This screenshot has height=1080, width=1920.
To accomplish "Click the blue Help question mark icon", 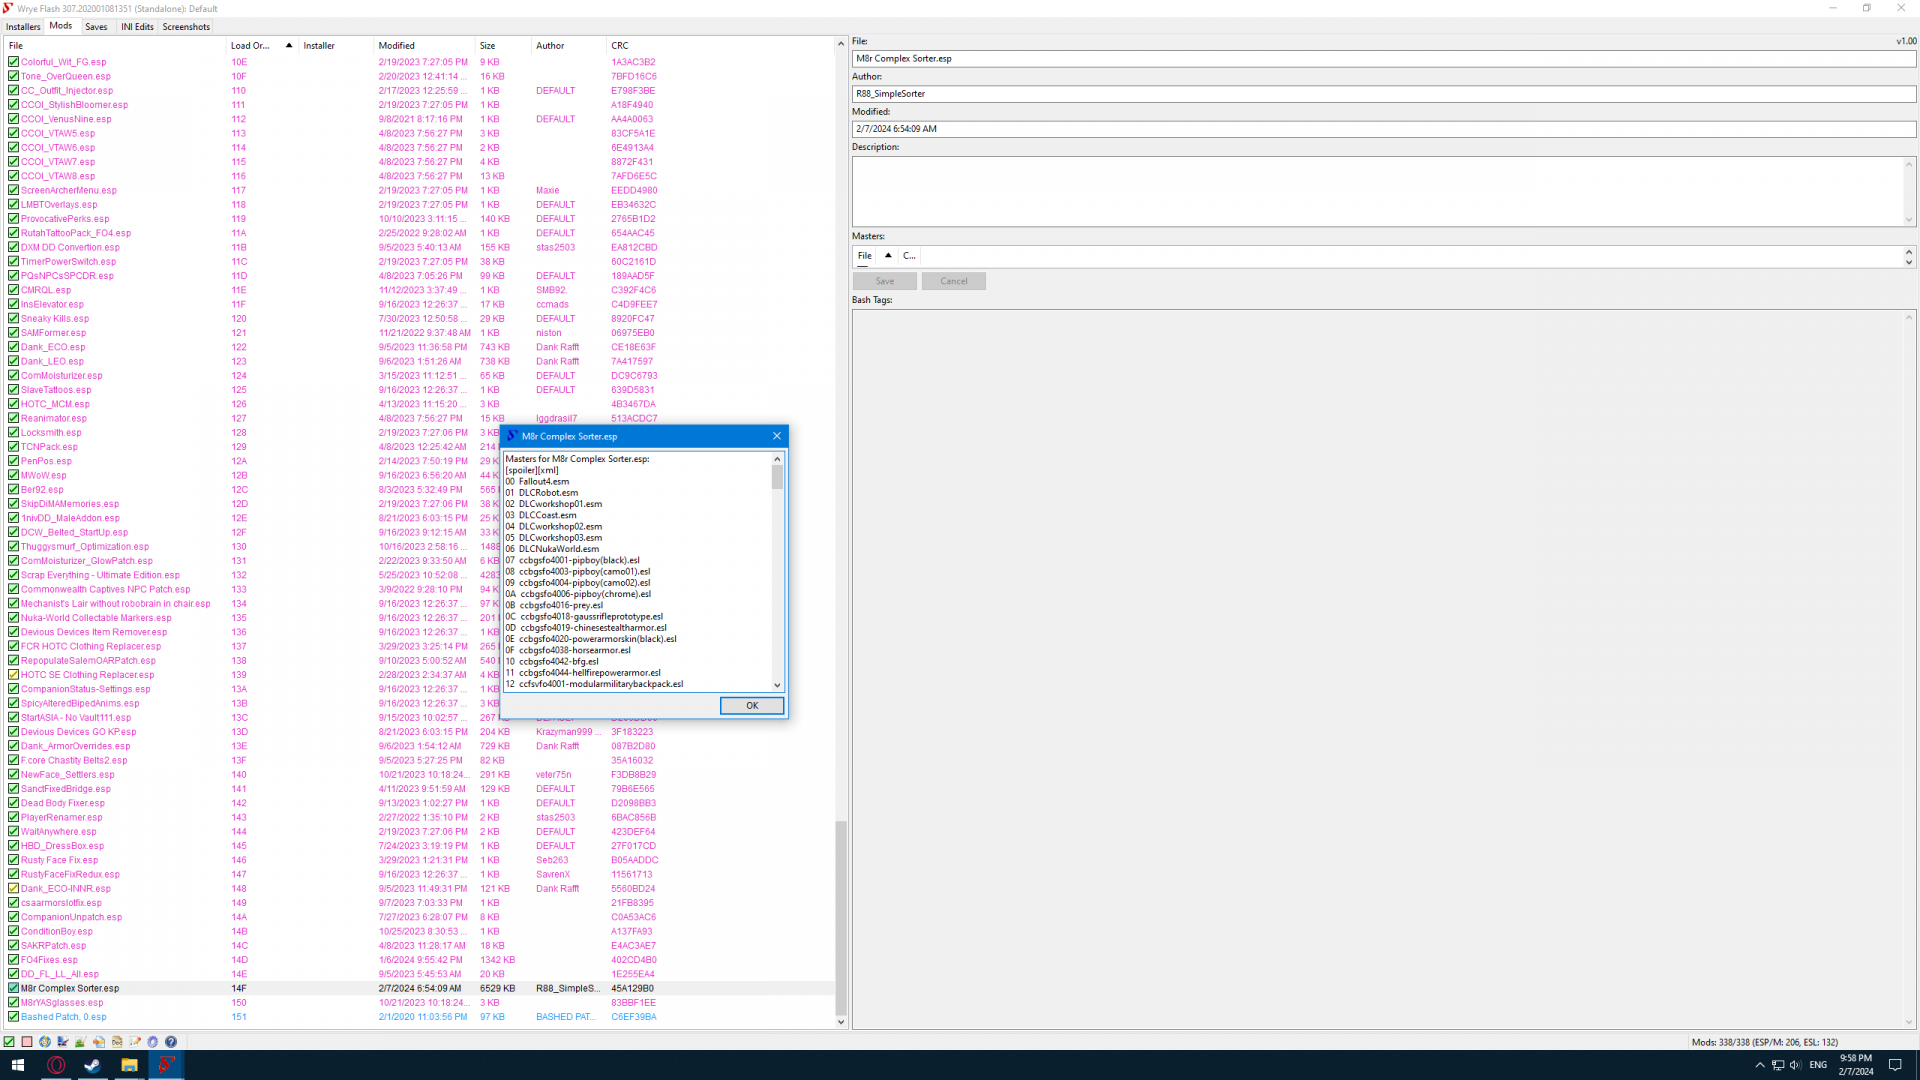I will tap(171, 1041).
